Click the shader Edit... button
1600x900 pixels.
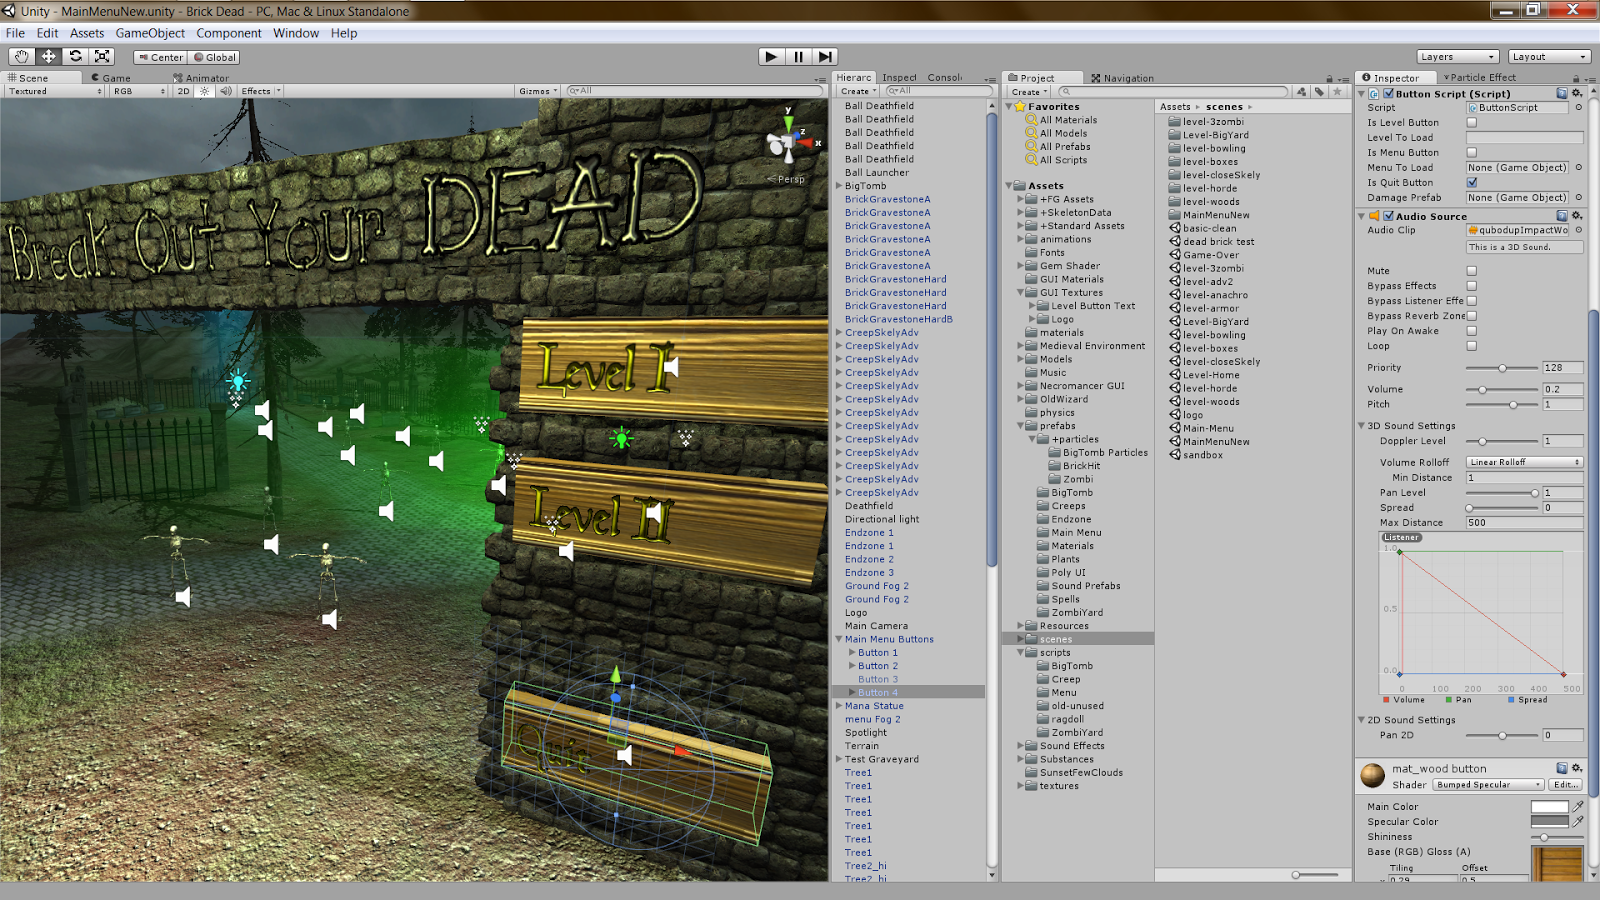click(1566, 785)
